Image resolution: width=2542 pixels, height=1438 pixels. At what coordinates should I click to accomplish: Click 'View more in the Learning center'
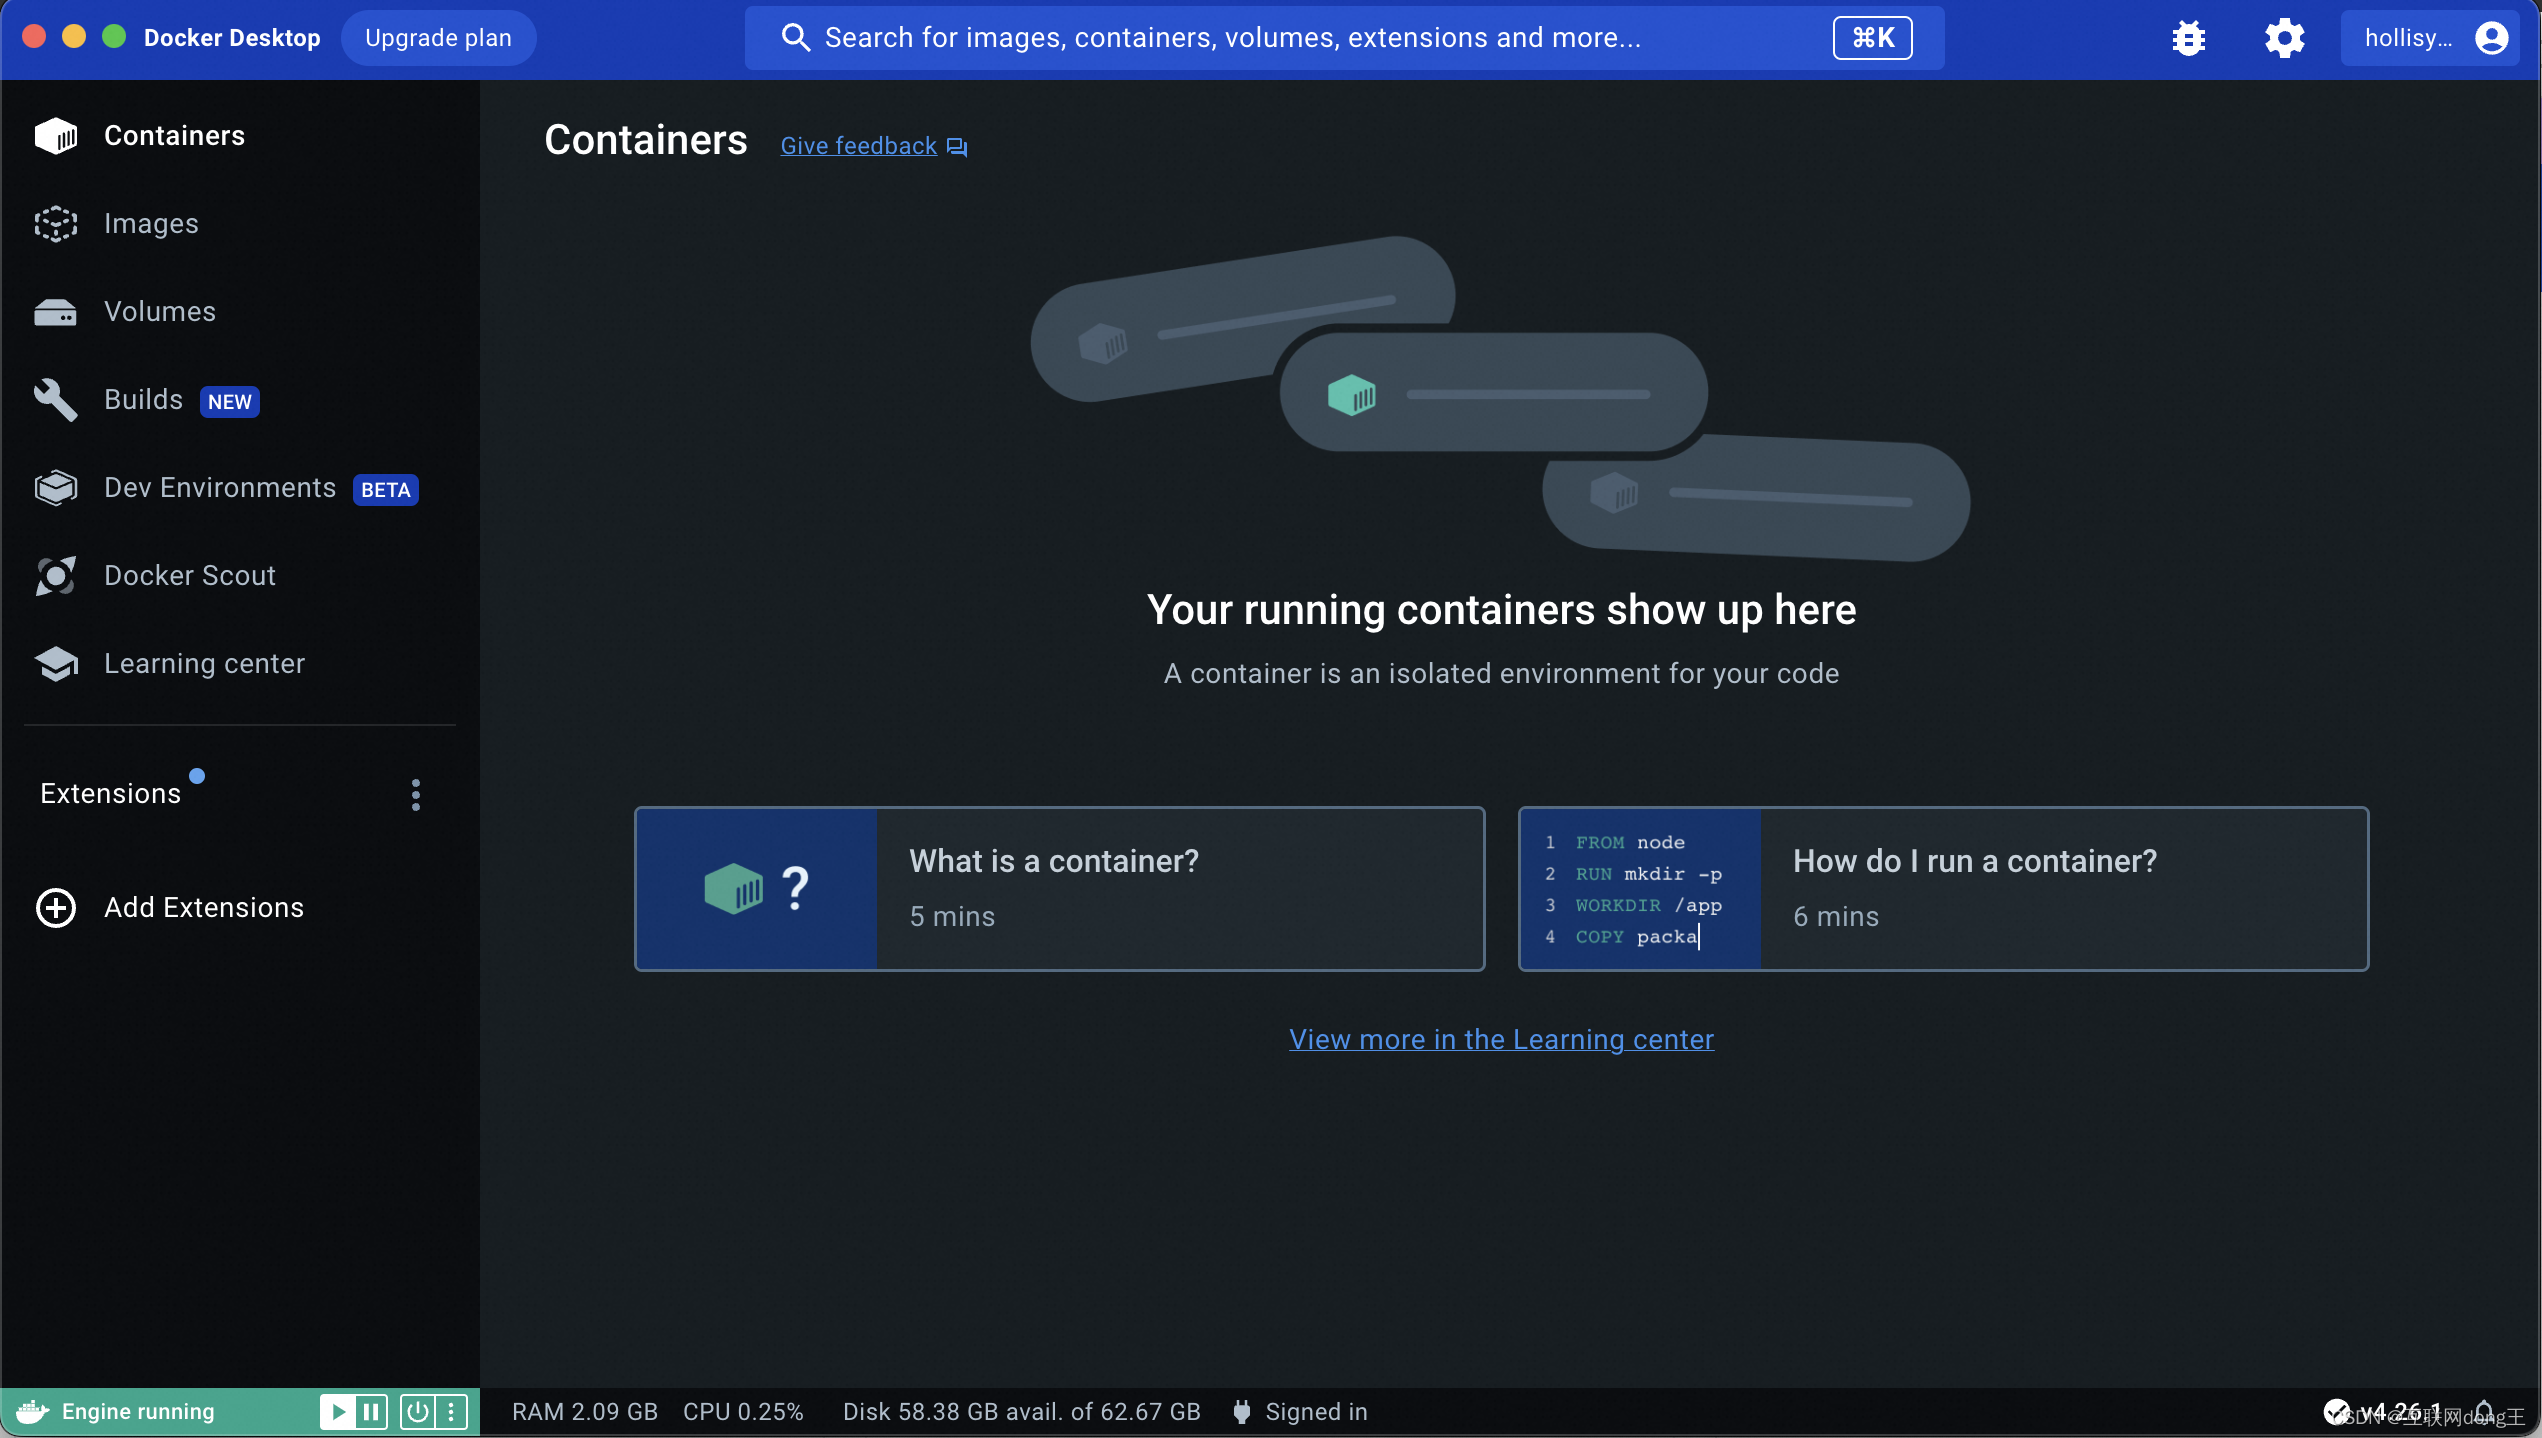[x=1501, y=1039]
